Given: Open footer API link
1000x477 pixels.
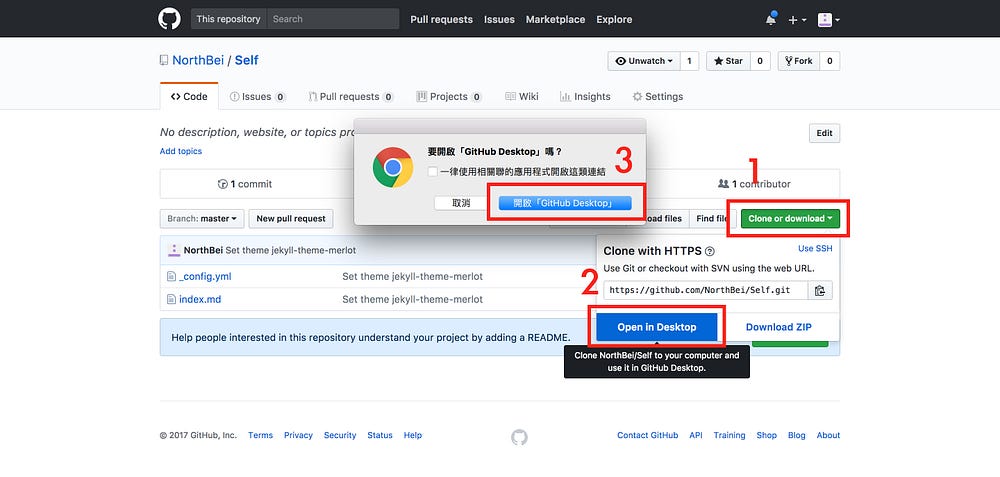Looking at the screenshot, I should [x=696, y=435].
